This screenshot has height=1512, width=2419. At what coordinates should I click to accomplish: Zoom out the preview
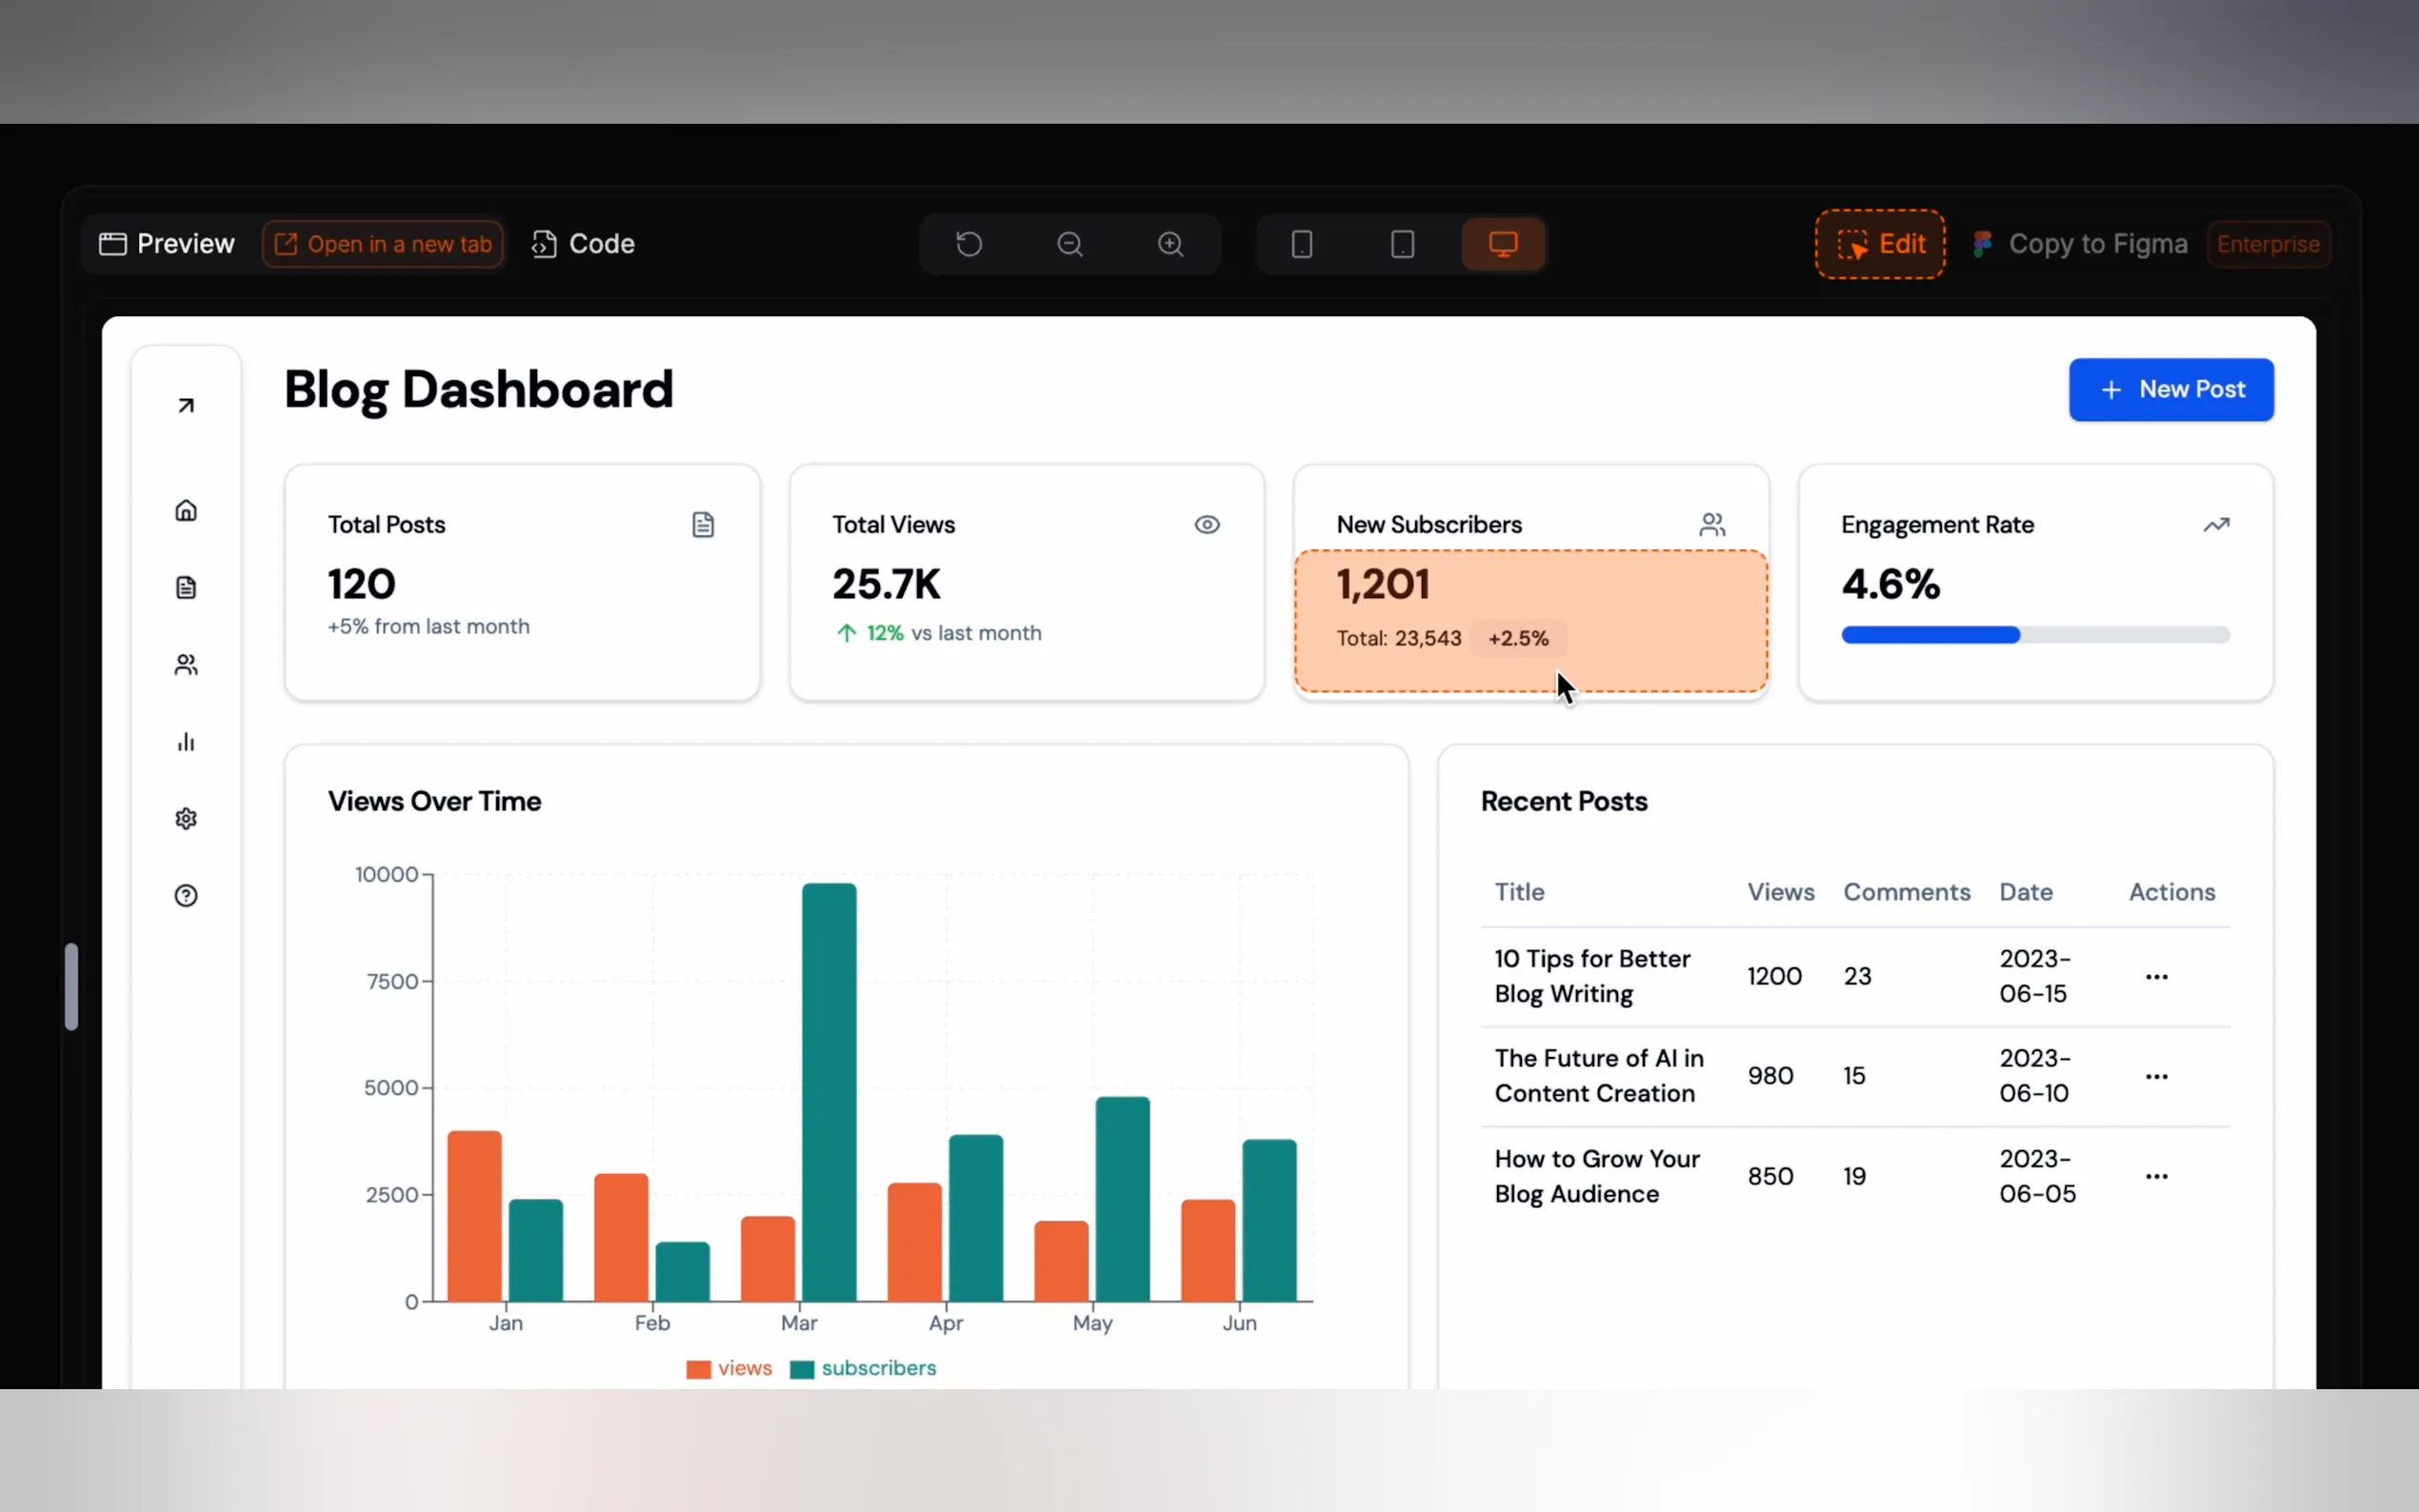pos(1070,244)
